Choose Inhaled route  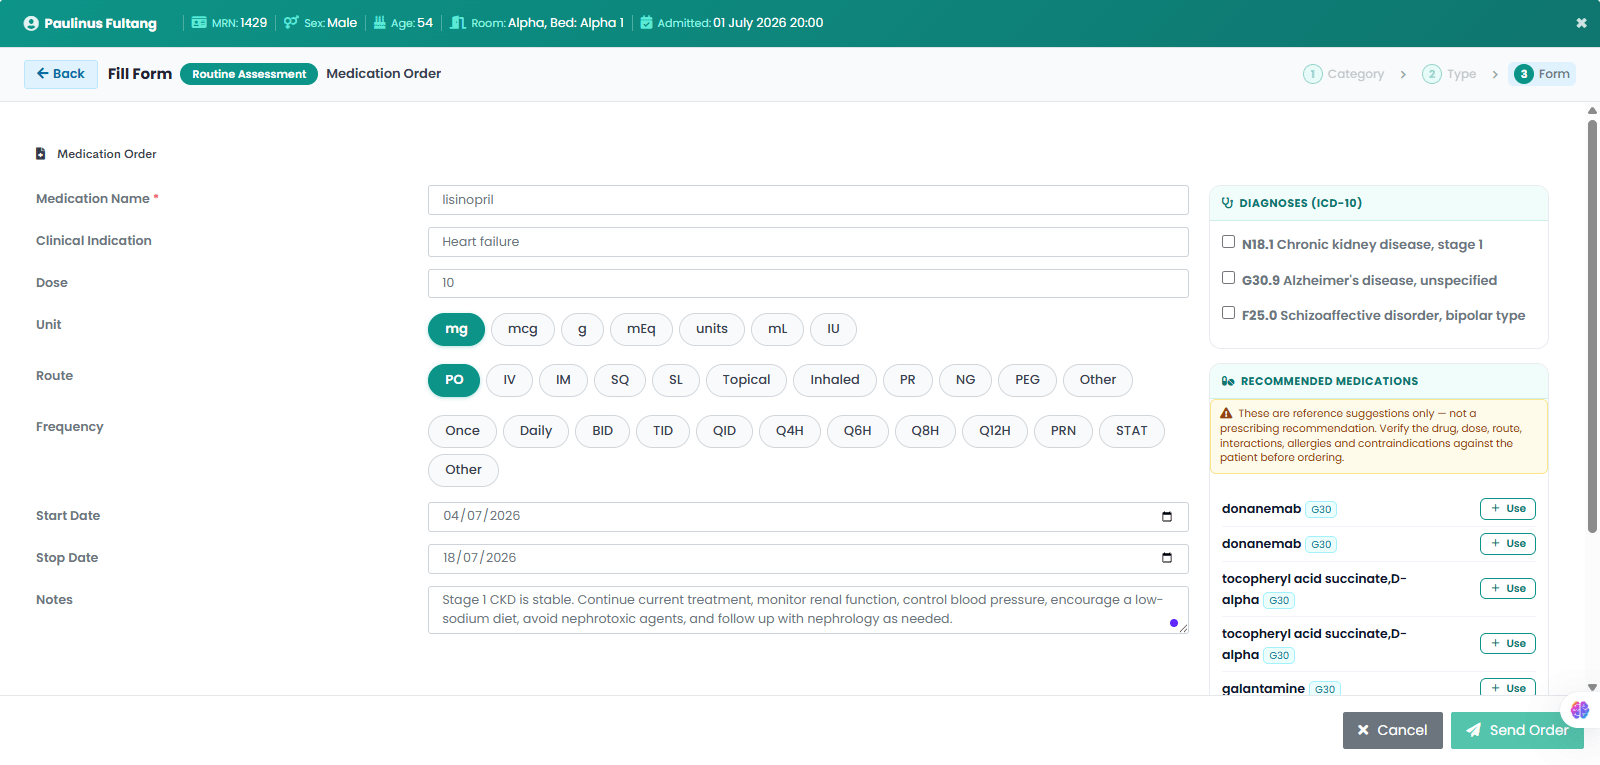[x=835, y=380]
